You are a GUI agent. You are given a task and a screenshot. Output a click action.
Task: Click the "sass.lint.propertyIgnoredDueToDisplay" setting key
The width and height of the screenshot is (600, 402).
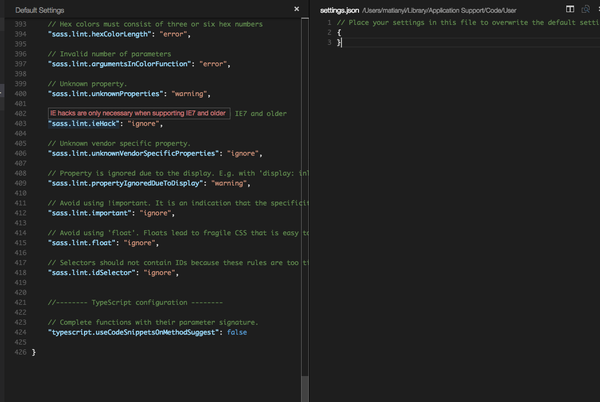(x=126, y=184)
